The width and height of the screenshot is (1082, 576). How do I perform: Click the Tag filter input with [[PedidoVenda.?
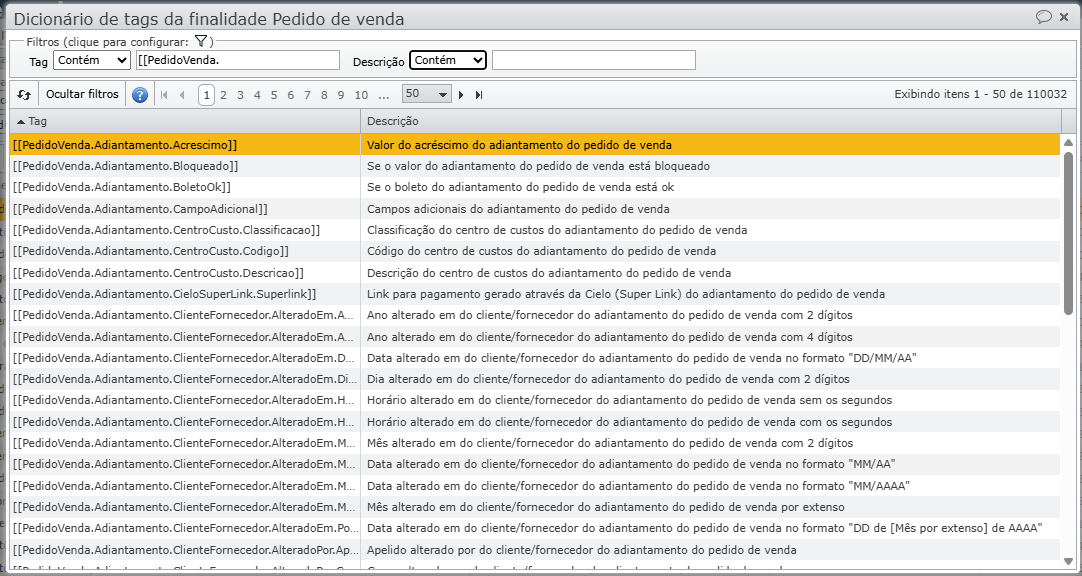[238, 60]
